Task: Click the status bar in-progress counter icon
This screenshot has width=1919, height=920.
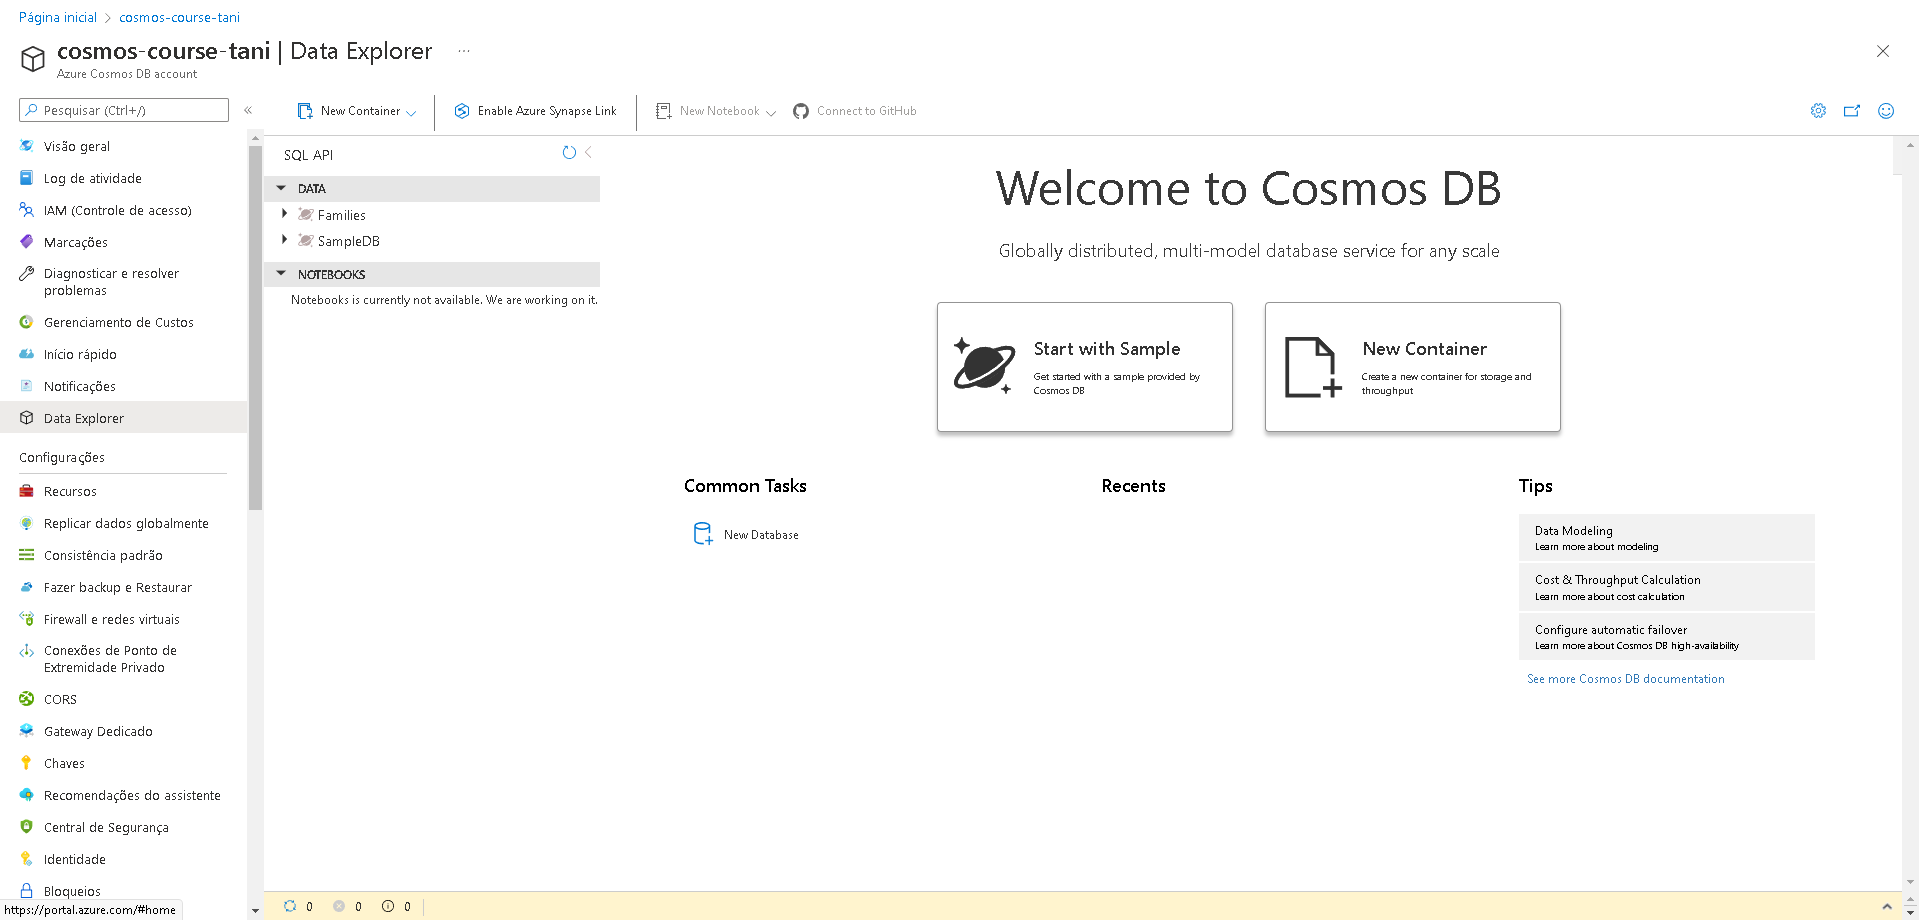Action: [x=290, y=906]
